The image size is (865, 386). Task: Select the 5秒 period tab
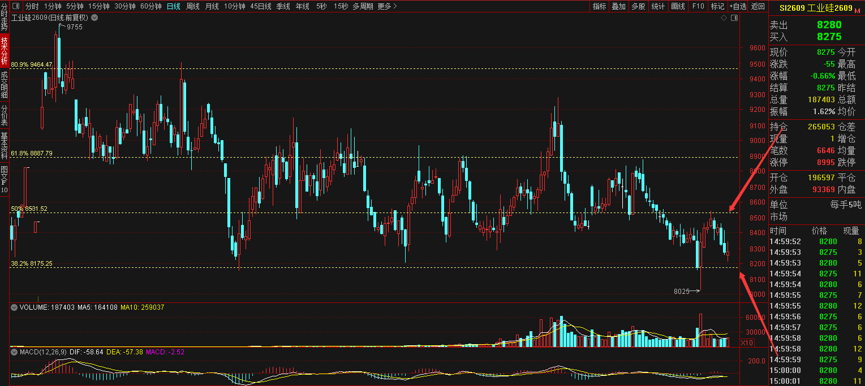tap(321, 7)
